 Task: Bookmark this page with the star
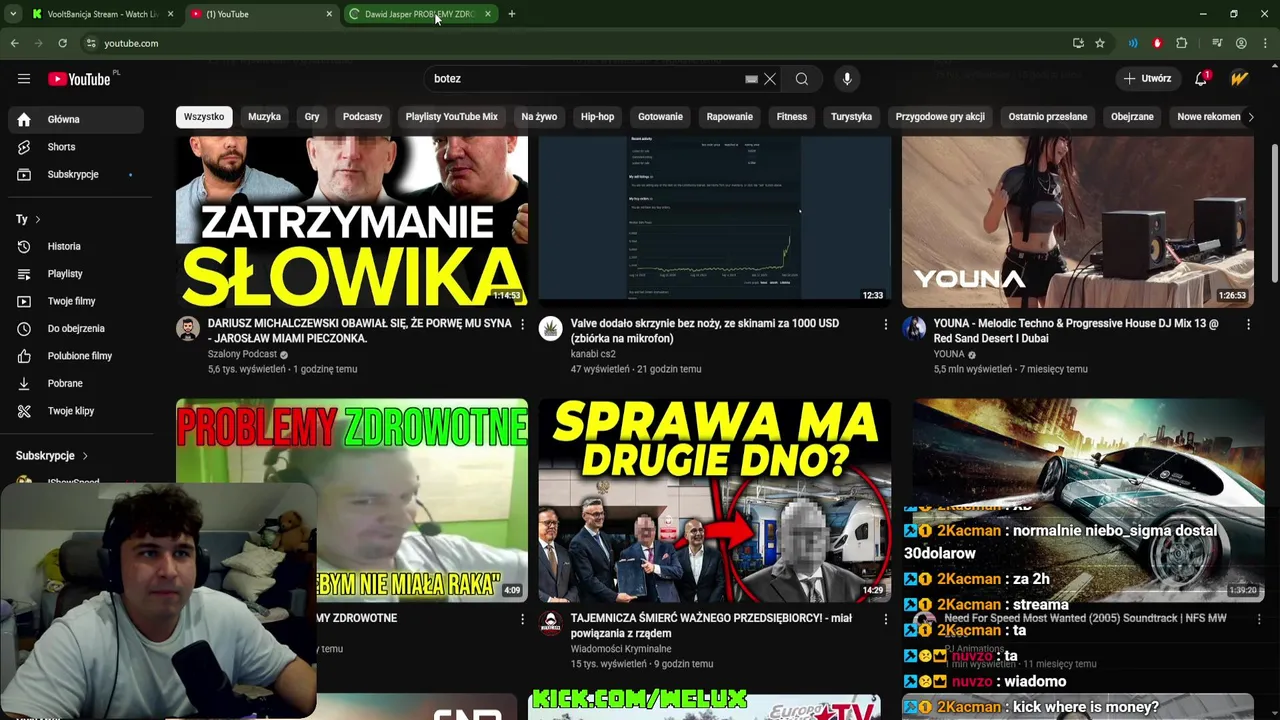click(x=1100, y=43)
